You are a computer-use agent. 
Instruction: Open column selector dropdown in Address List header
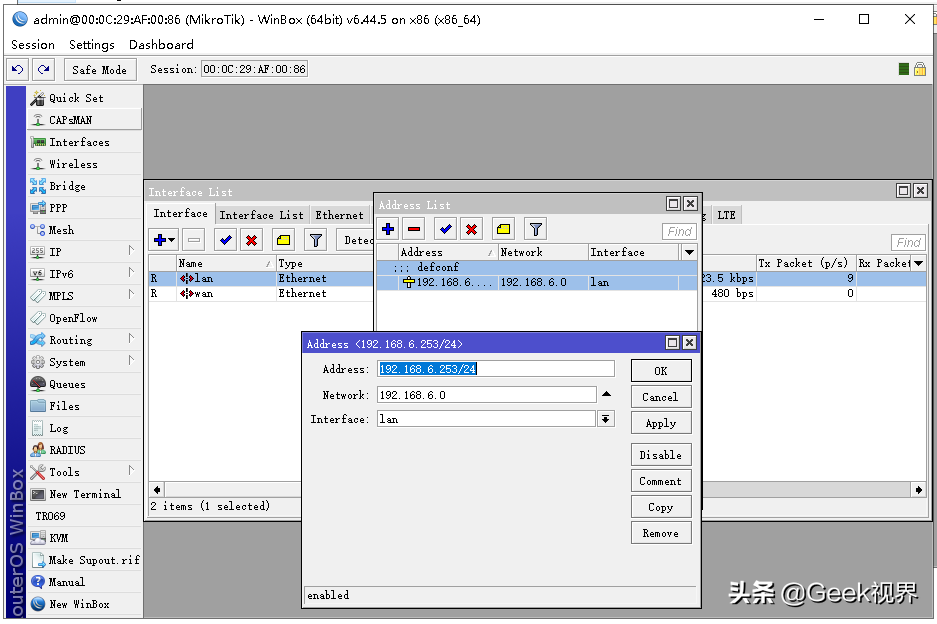[689, 252]
